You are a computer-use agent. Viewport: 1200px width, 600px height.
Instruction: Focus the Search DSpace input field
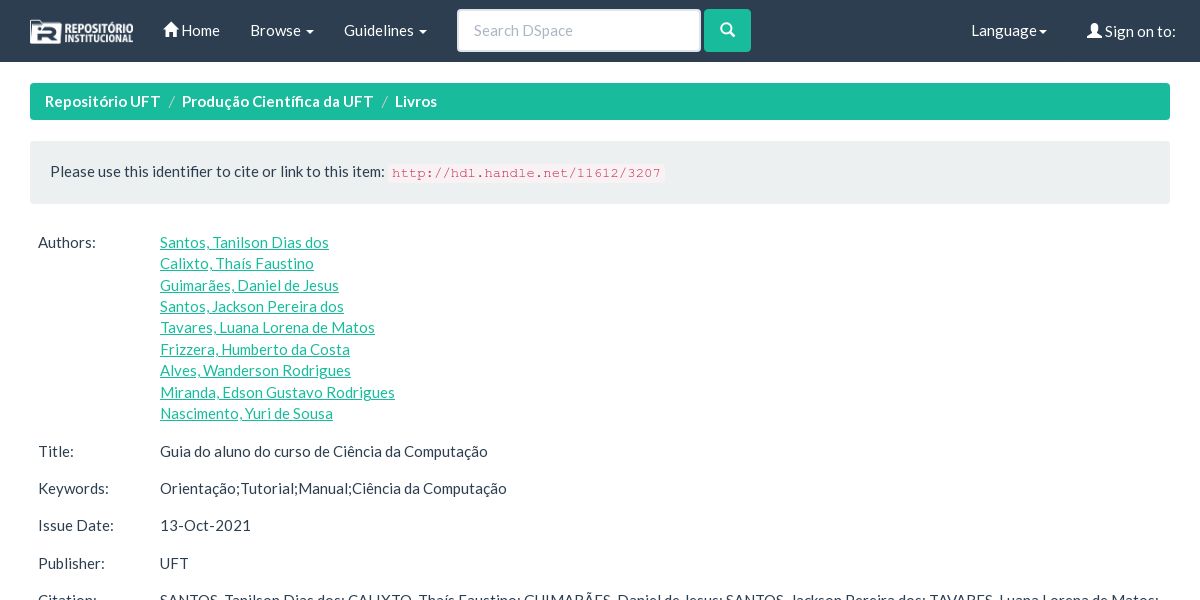click(579, 30)
